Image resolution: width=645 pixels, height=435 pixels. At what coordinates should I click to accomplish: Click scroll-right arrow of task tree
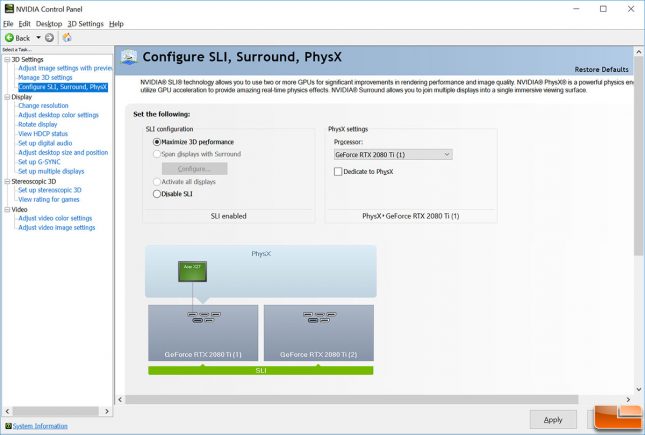[107, 411]
